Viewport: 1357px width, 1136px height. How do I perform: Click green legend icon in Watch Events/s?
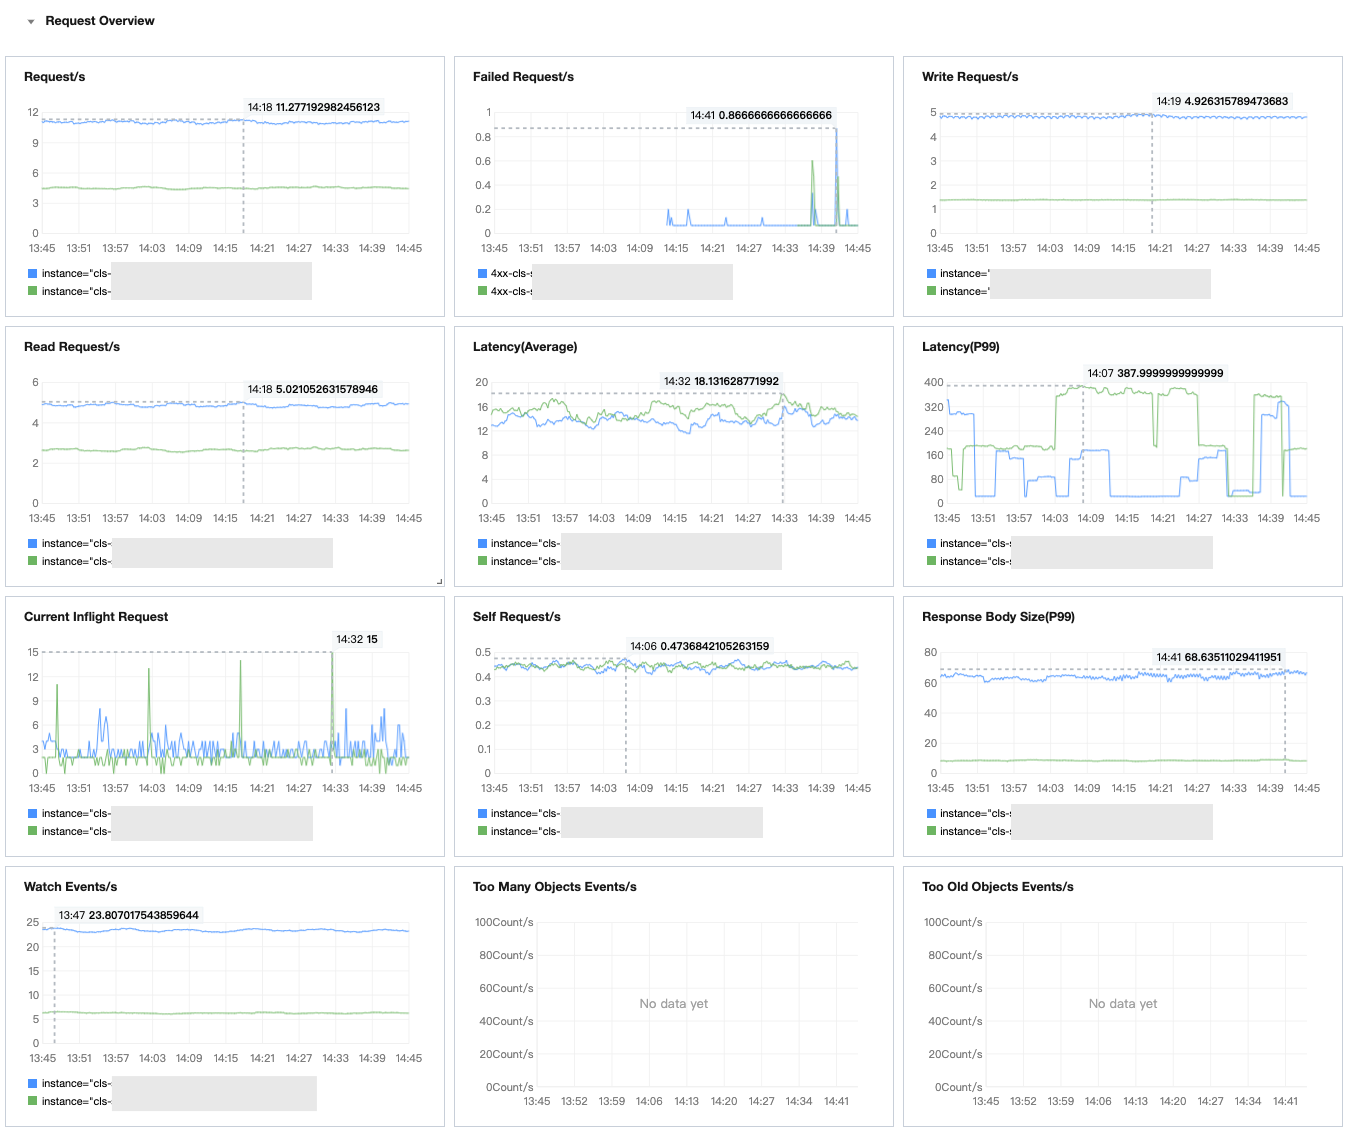point(33,1101)
